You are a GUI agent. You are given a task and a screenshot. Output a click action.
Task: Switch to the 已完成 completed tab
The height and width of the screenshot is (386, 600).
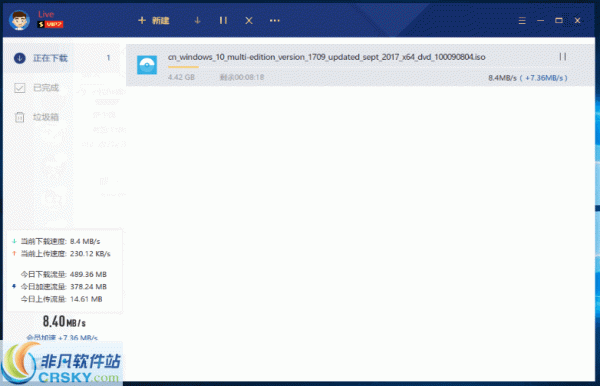point(46,88)
